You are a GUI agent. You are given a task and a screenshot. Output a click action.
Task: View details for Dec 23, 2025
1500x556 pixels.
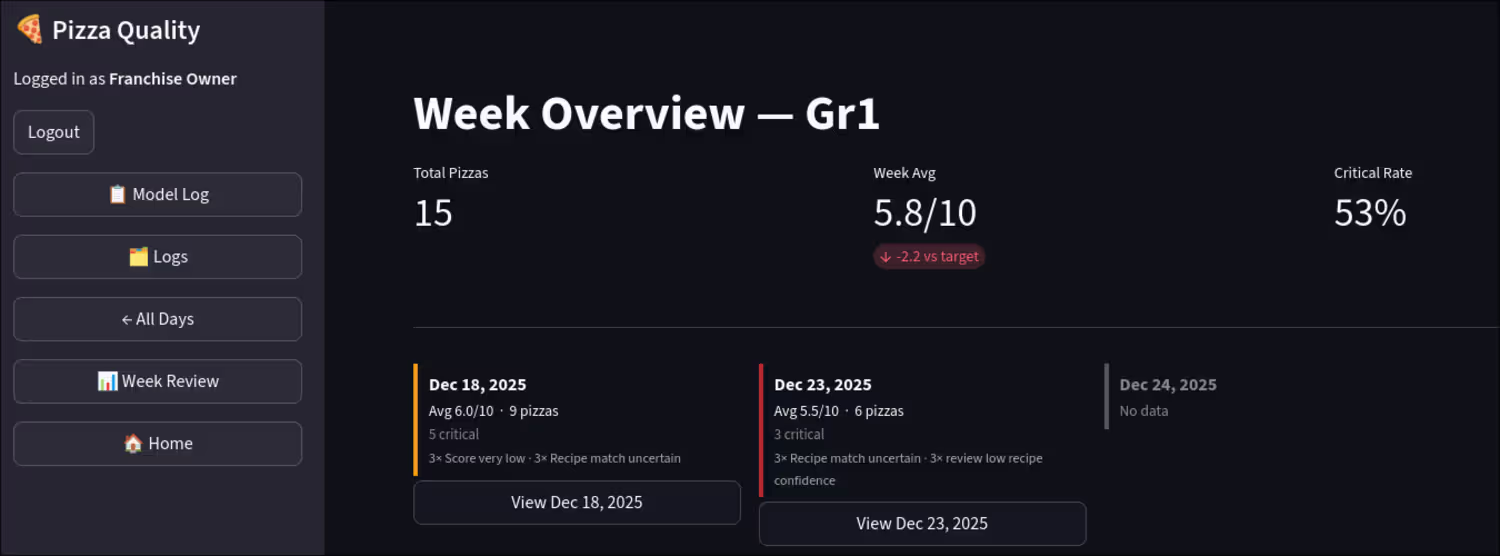[922, 524]
